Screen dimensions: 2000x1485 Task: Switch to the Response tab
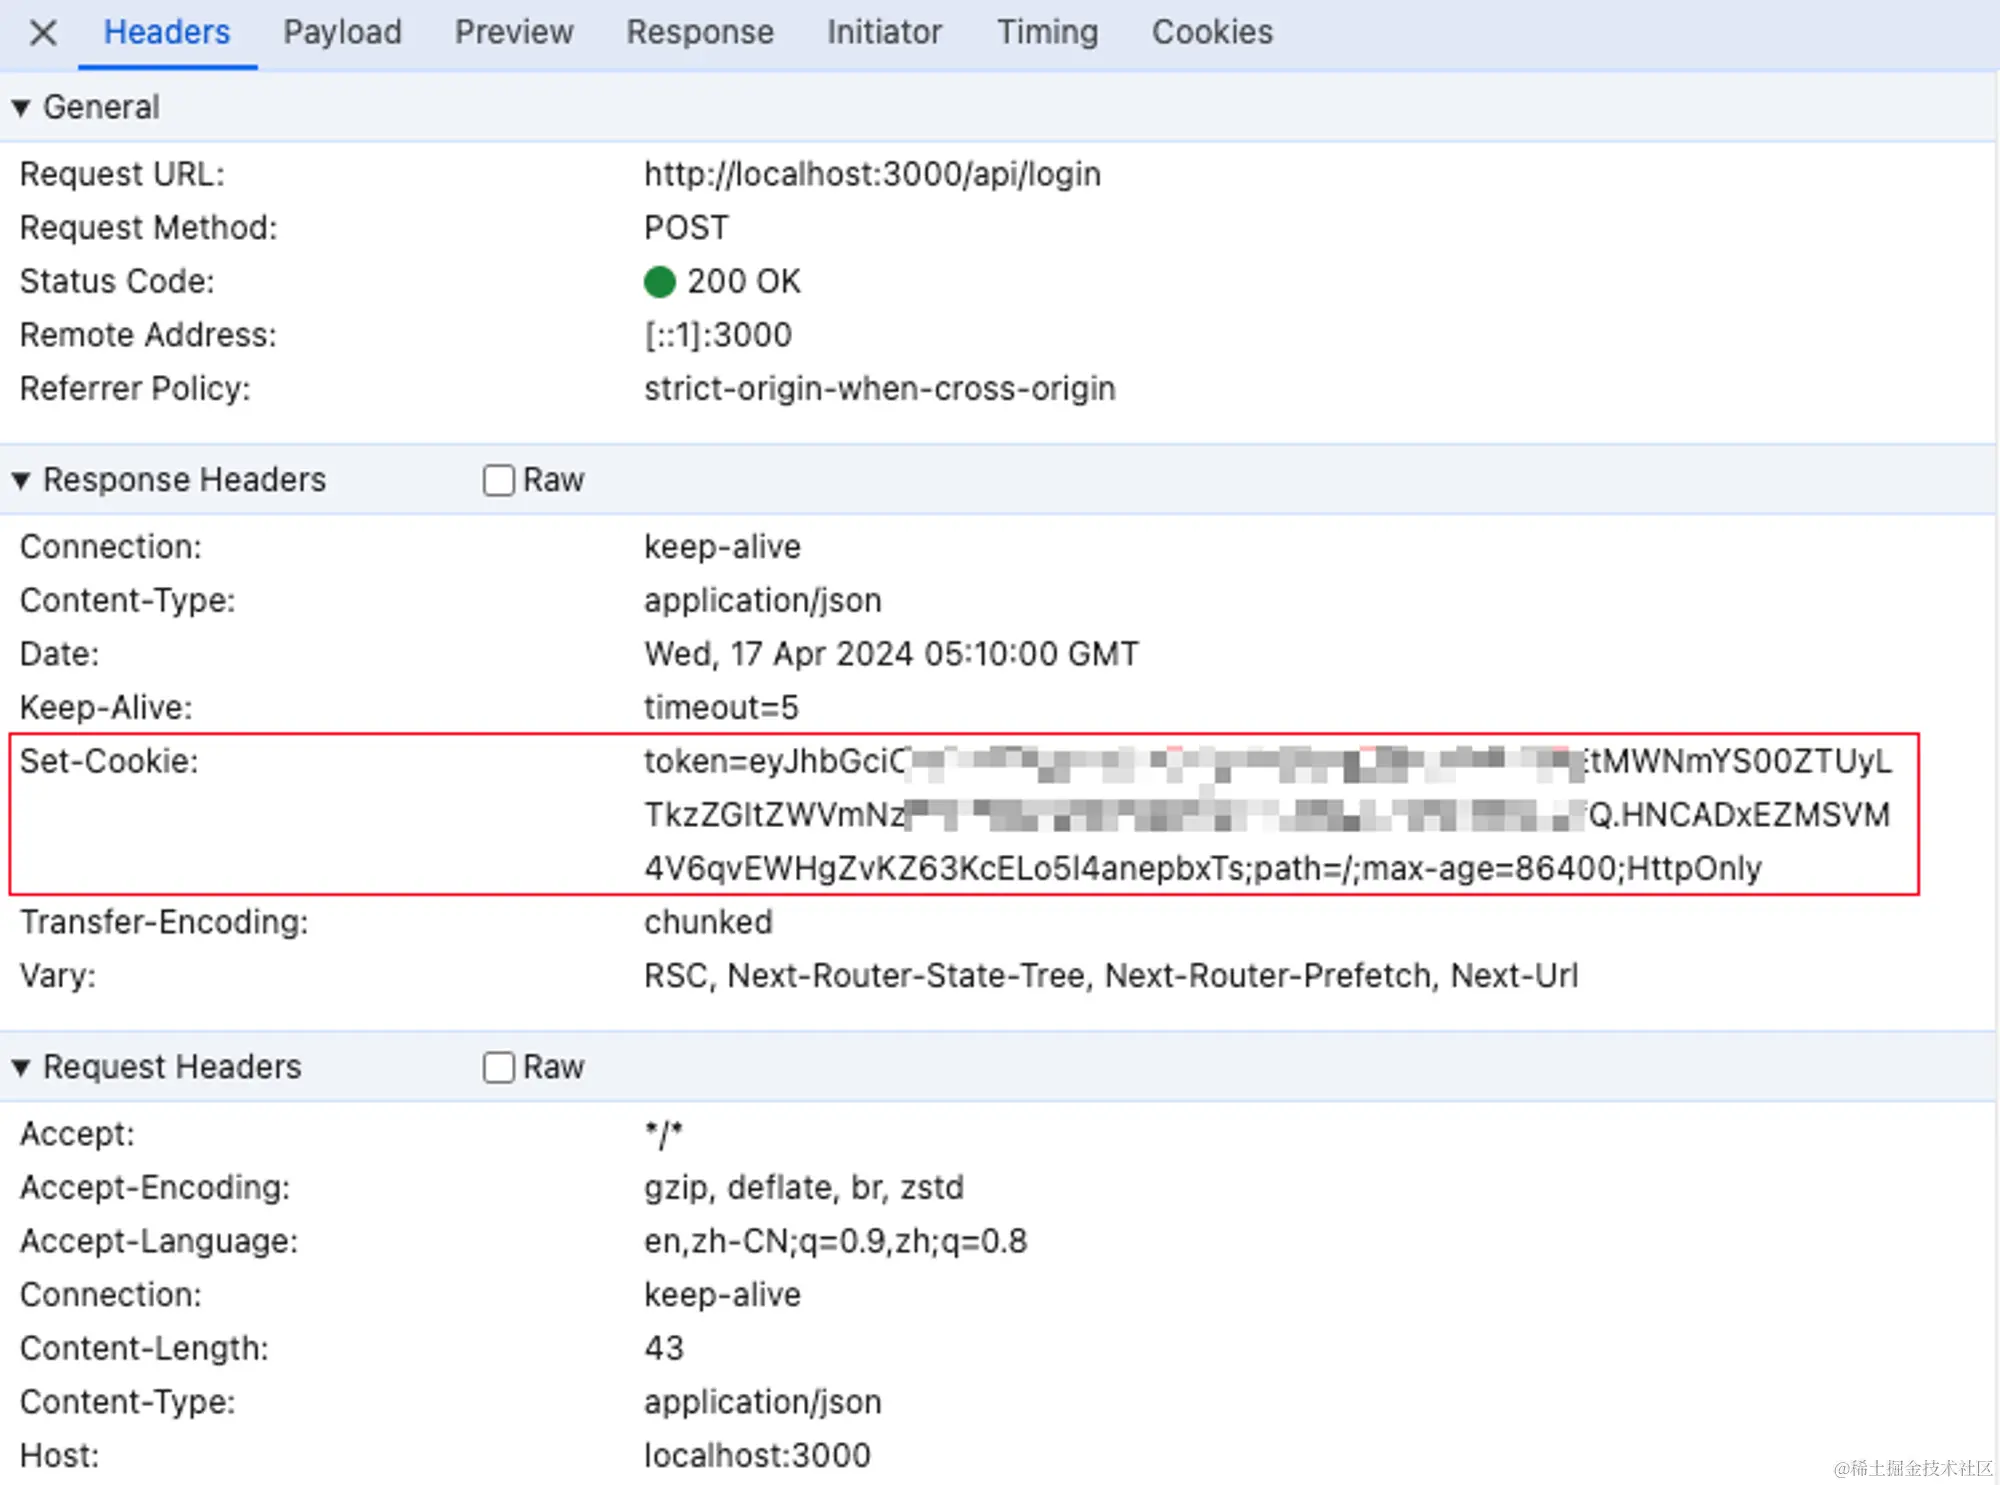700,33
